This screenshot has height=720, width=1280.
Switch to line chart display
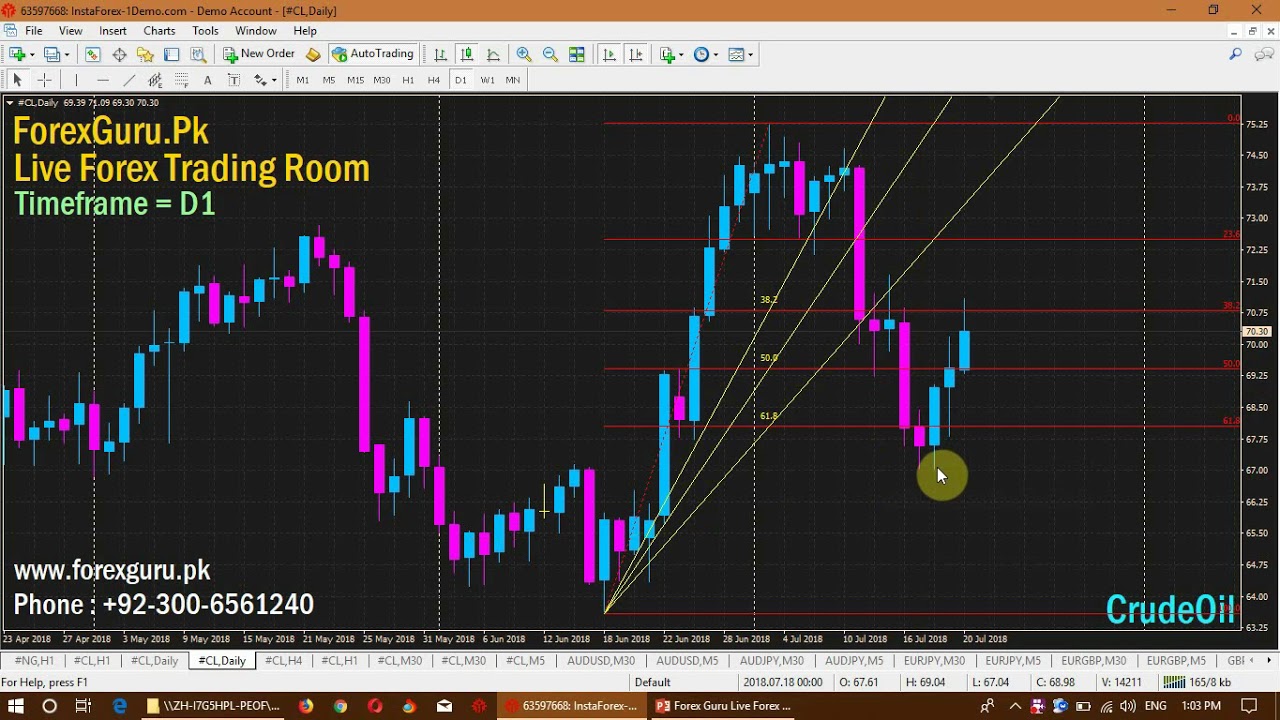493,54
